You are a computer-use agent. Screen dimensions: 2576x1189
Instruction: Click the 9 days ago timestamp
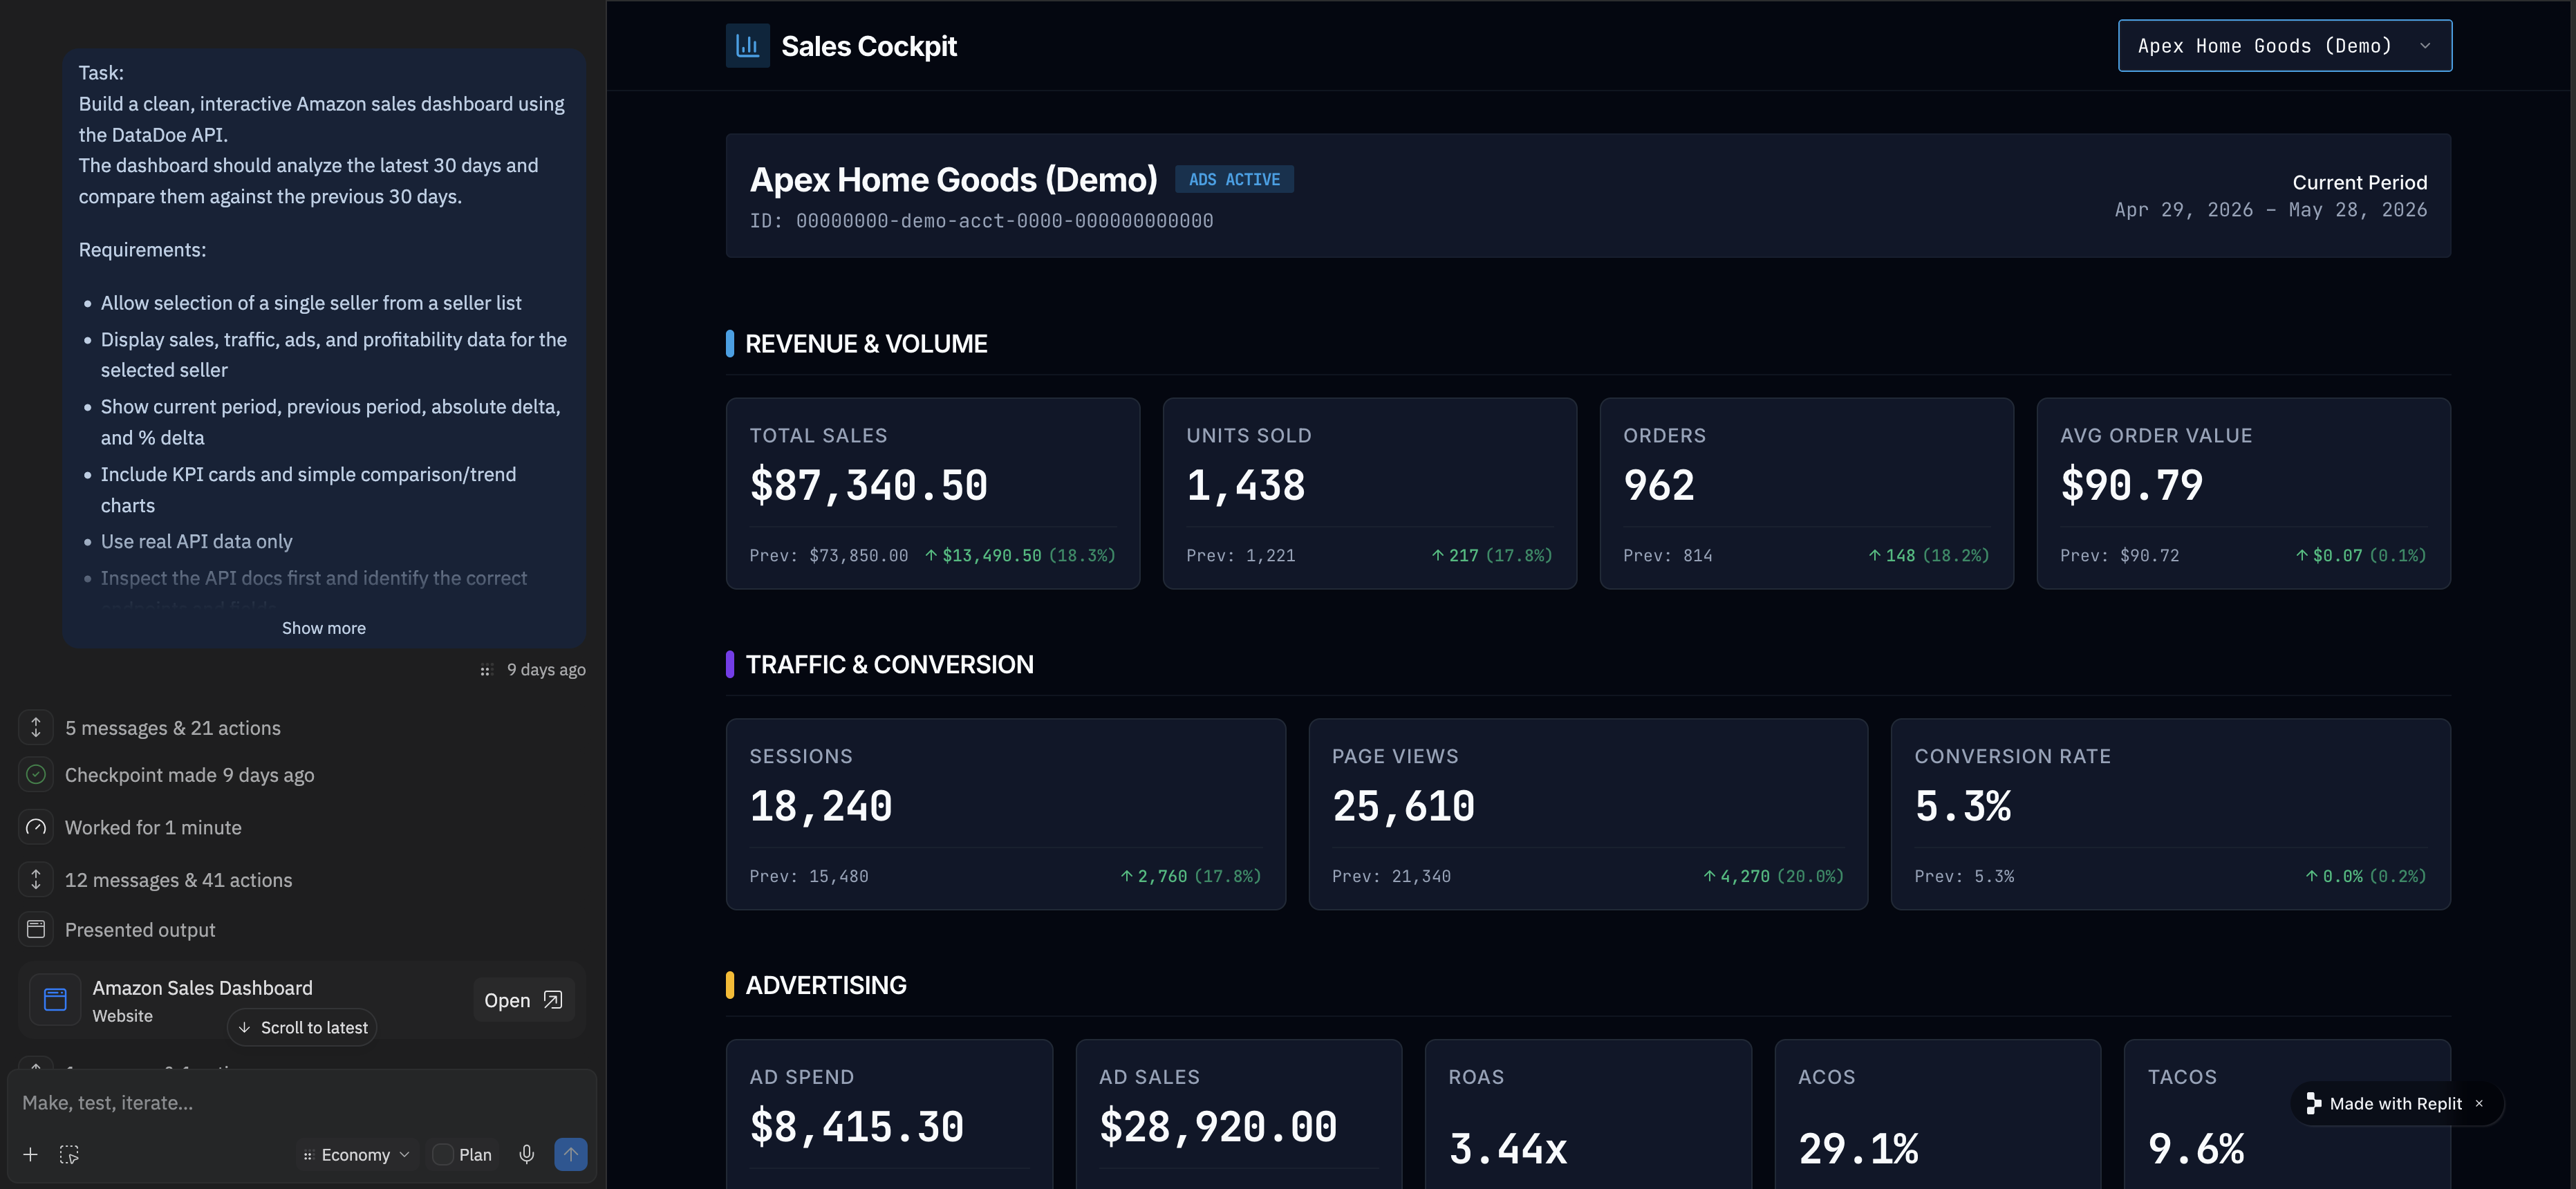[x=546, y=669]
